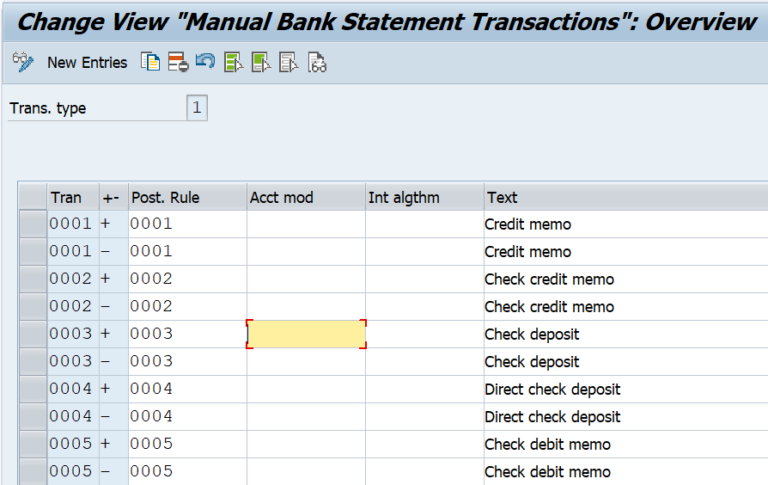
Task: Click the Trans. type label
Action: [x=48, y=108]
